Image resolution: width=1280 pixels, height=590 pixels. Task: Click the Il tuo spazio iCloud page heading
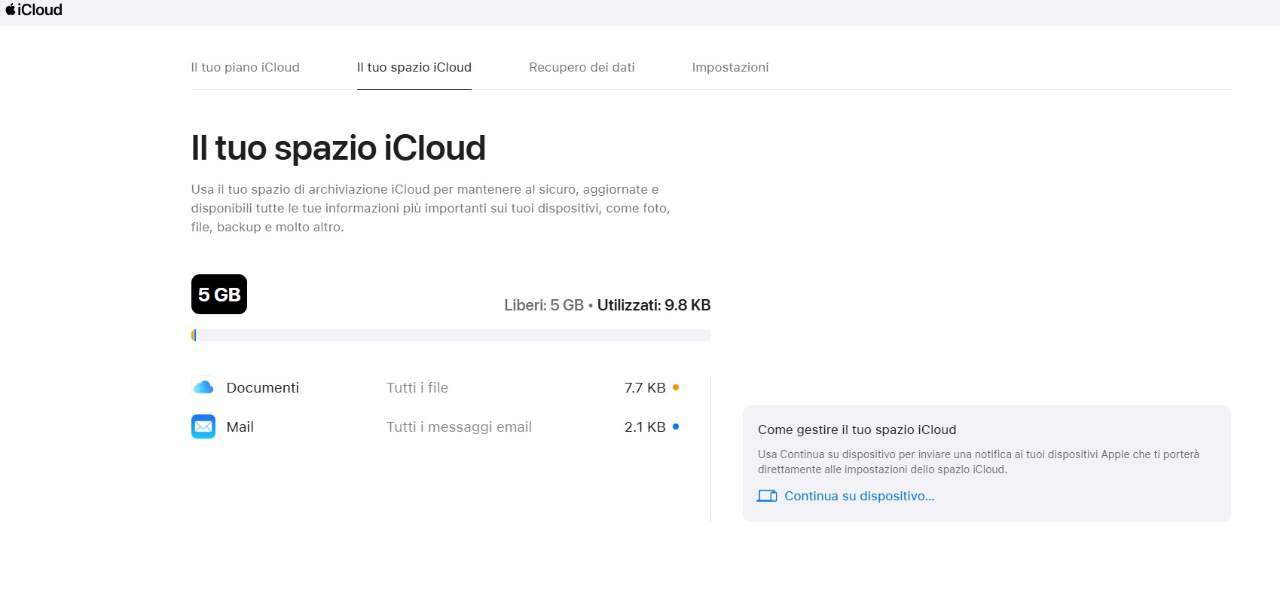tap(338, 148)
